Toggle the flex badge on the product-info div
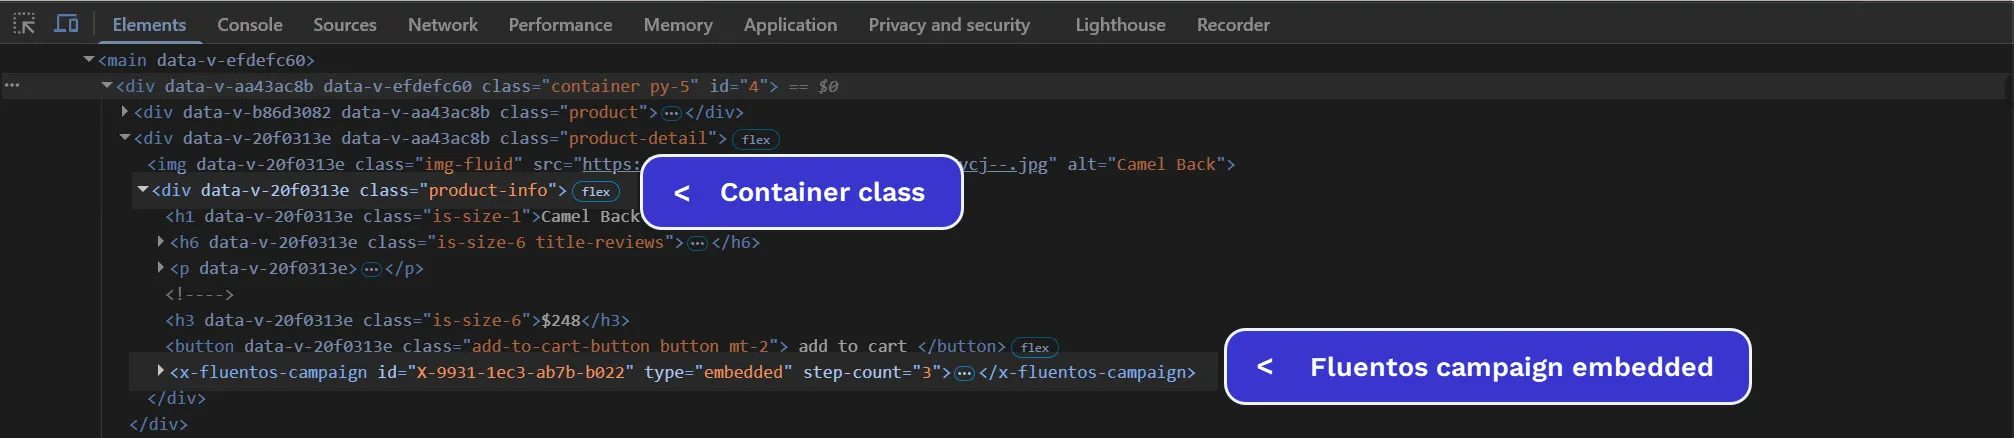2014x438 pixels. point(596,192)
